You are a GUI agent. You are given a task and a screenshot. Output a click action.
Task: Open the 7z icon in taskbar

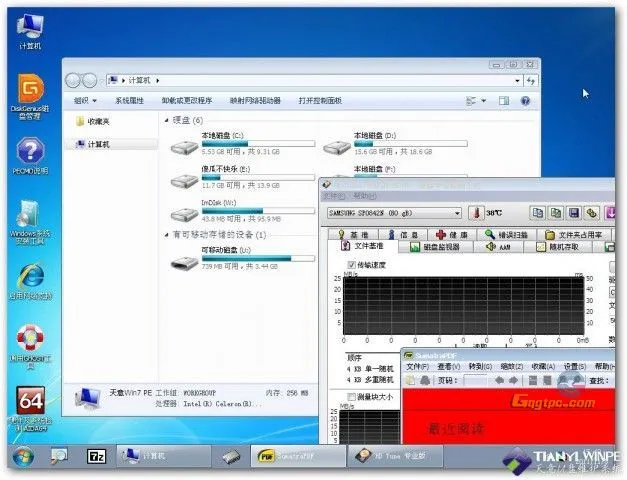96,456
